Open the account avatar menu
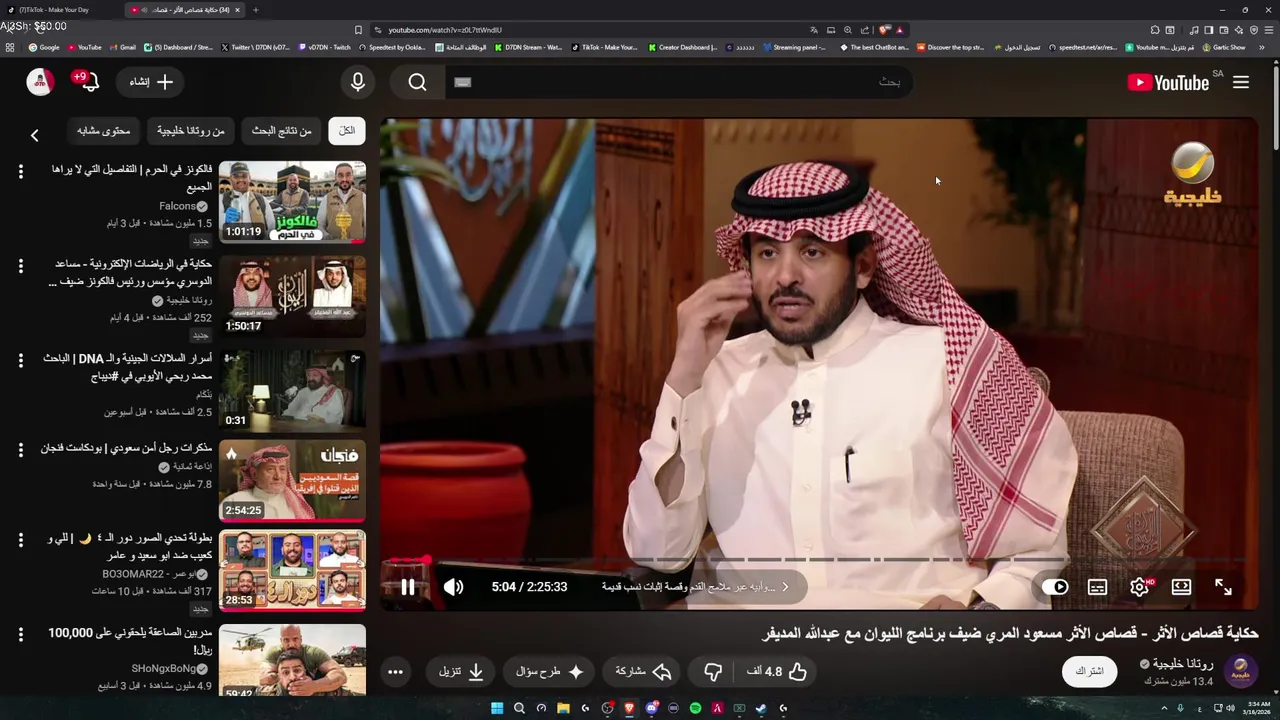The image size is (1280, 720). 40,82
